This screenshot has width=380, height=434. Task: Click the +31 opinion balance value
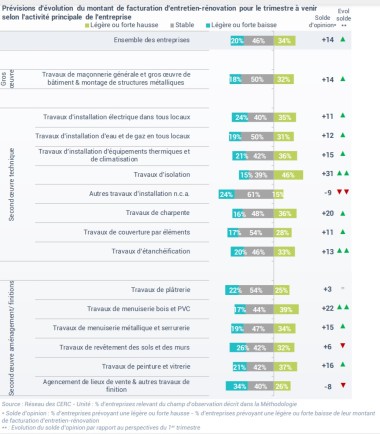(x=328, y=174)
